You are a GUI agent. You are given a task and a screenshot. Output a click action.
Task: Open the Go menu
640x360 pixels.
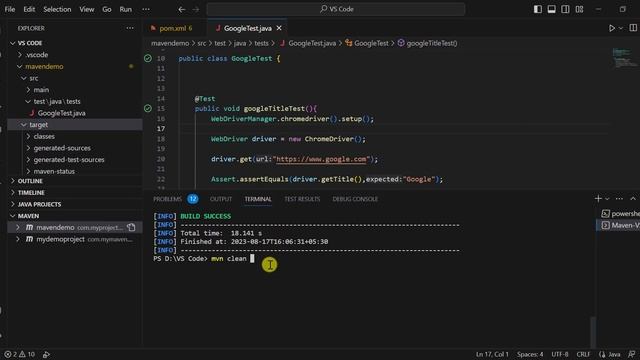tap(107, 9)
